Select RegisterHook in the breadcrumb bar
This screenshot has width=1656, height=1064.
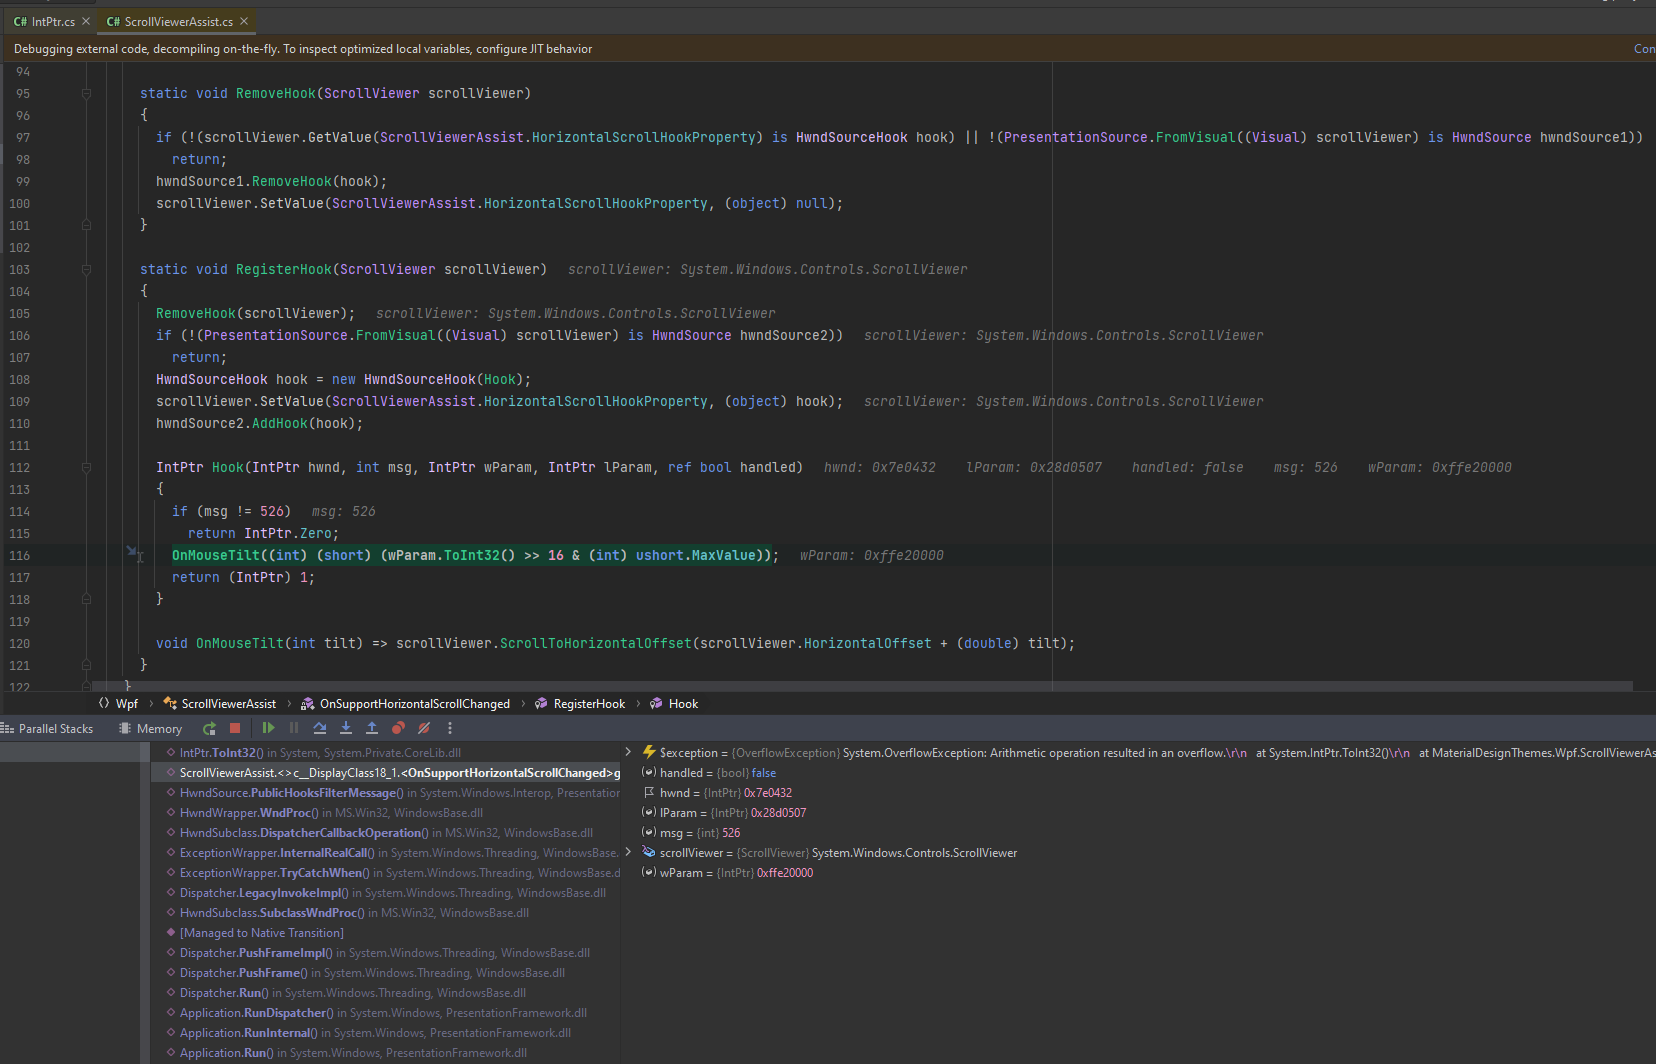589,703
